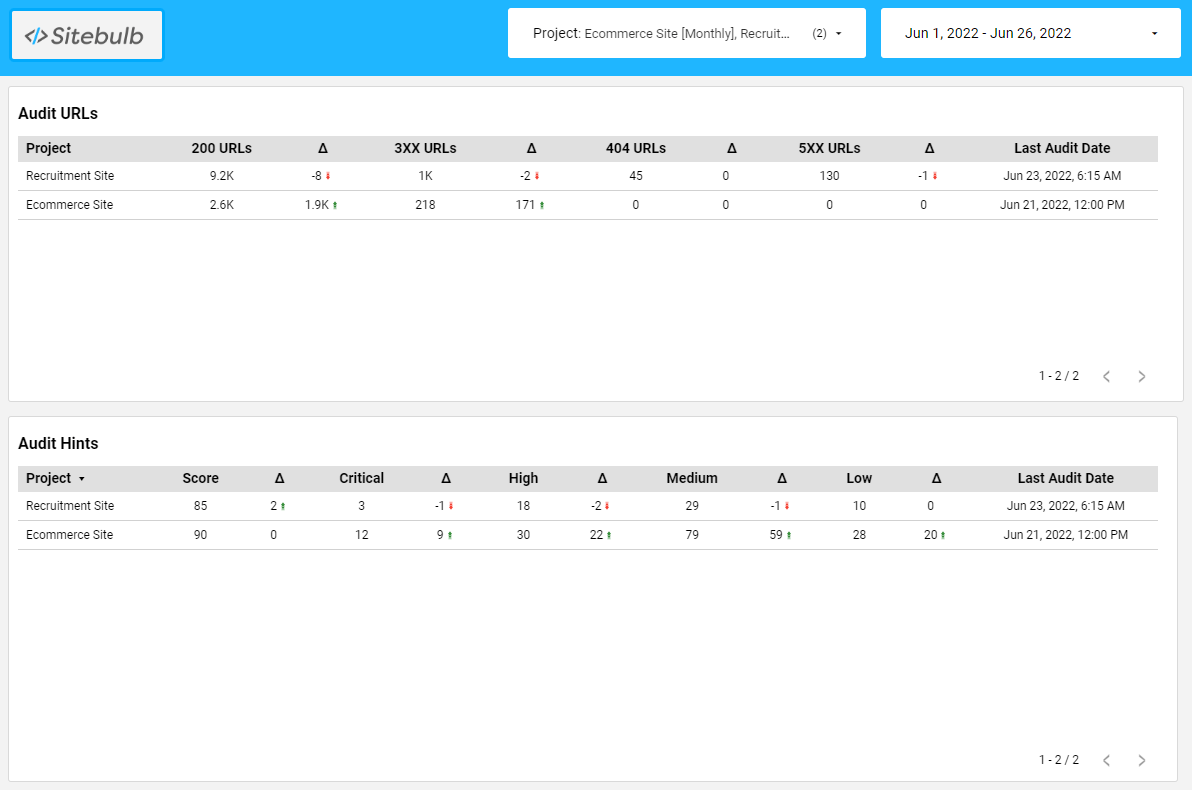The width and height of the screenshot is (1192, 790).
Task: Click the 45 value under 404 URLs
Action: point(636,176)
